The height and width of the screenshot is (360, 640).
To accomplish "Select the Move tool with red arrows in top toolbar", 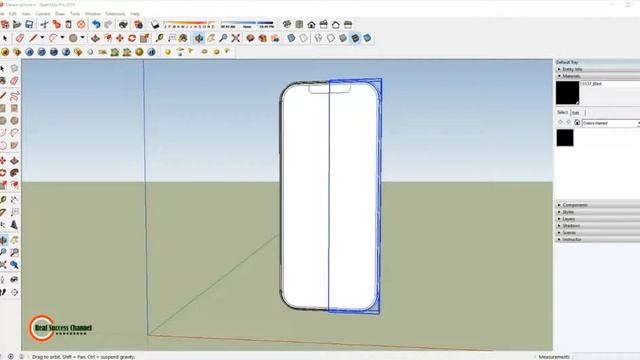I will click(x=120, y=38).
